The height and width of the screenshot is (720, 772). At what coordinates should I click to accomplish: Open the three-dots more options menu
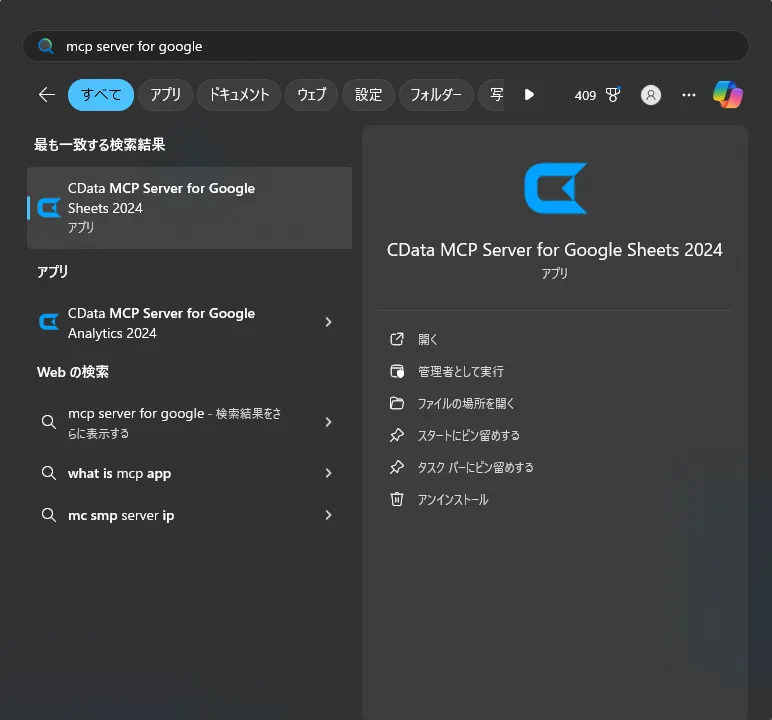(689, 95)
